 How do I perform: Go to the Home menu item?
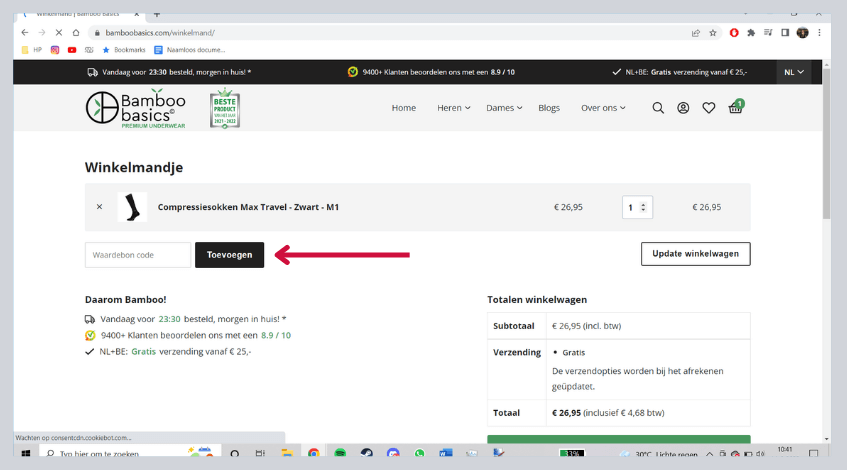click(403, 108)
